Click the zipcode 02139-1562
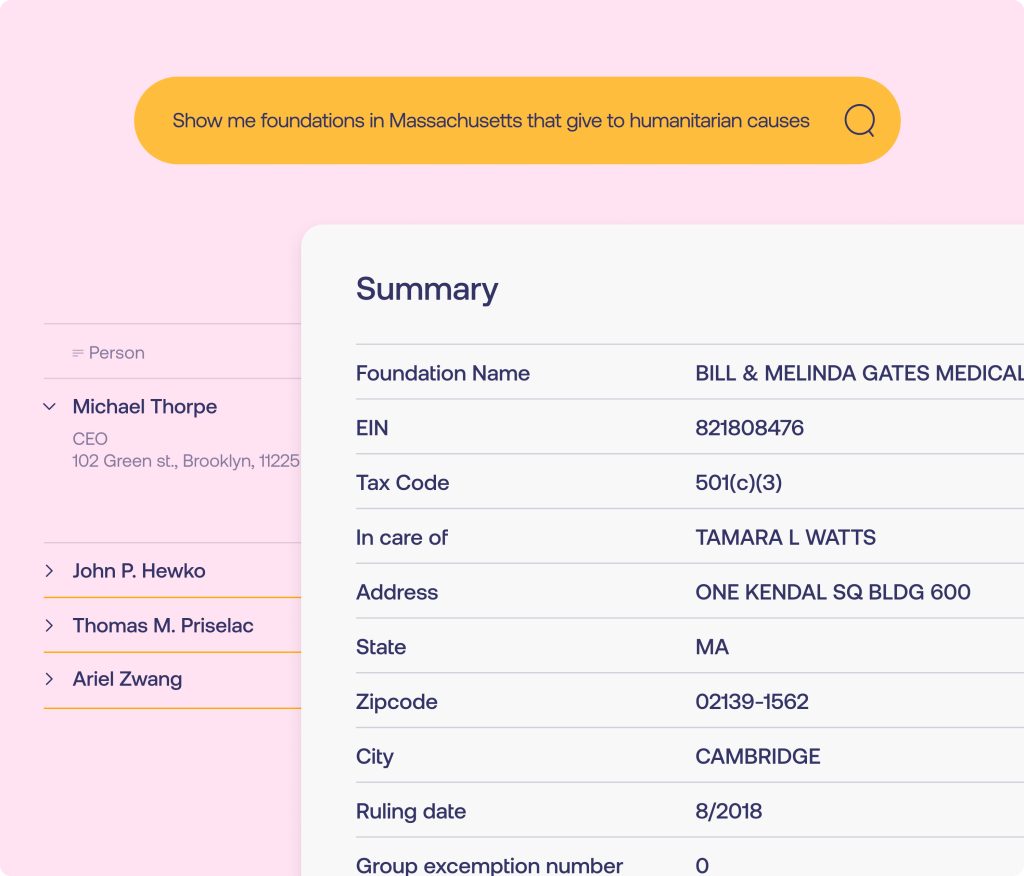1024x876 pixels. click(752, 702)
